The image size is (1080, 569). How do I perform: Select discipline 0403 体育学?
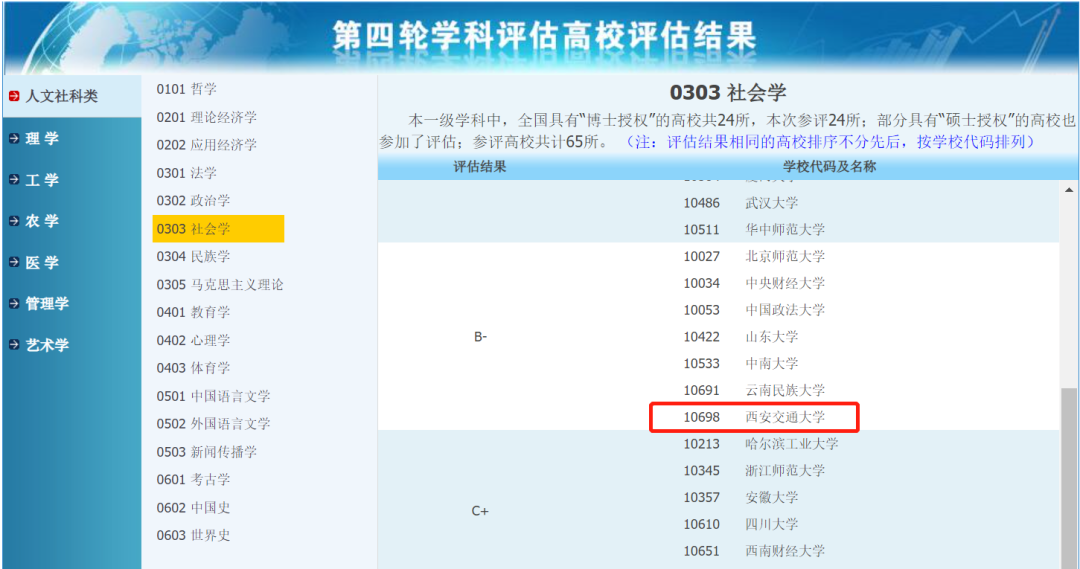194,368
